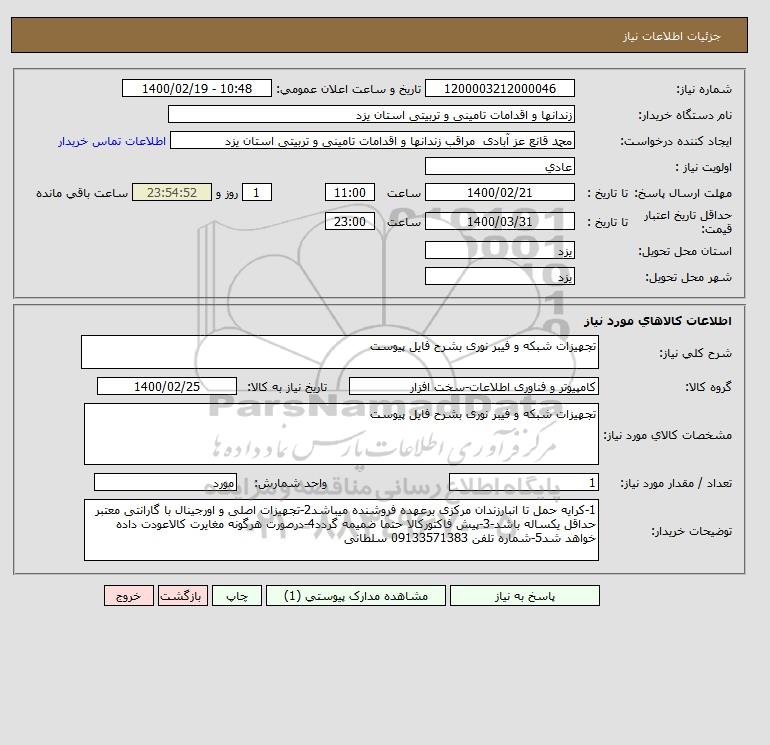Click the general need description text box
The height and width of the screenshot is (745, 770).
click(x=340, y=352)
